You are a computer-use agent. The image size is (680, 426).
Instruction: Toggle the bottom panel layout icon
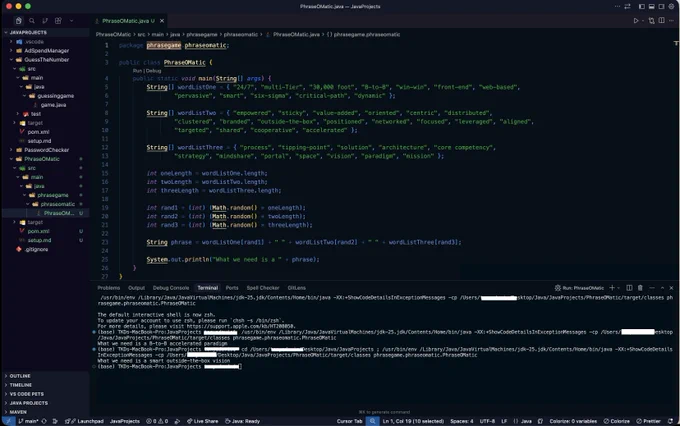coord(651,7)
